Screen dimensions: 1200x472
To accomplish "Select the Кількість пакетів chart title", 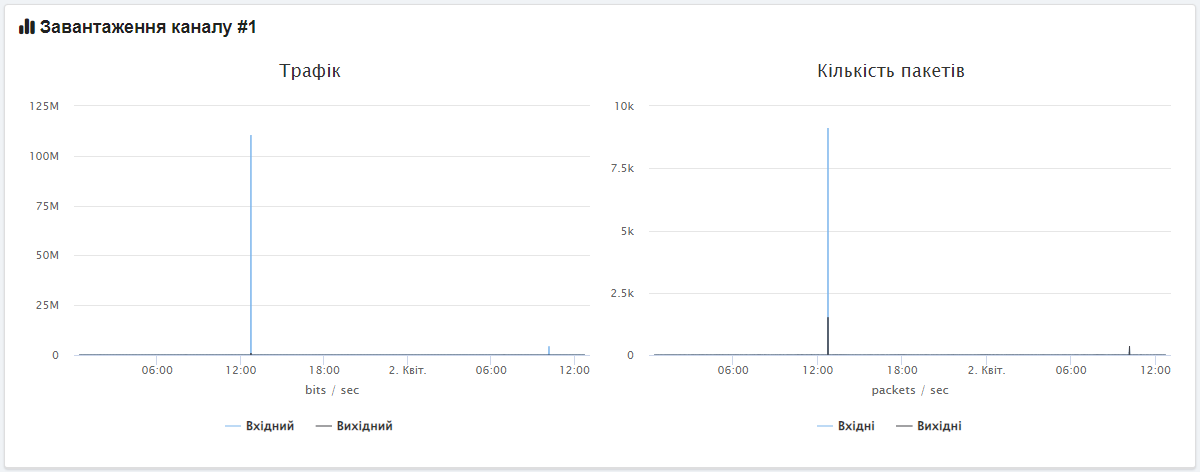I will (x=890, y=71).
